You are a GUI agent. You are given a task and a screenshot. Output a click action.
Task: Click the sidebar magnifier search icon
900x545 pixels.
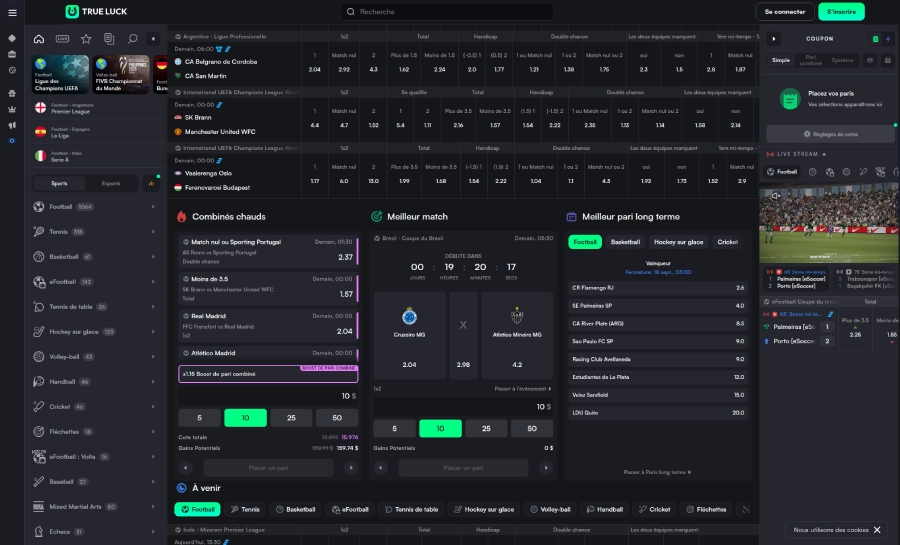coord(132,39)
